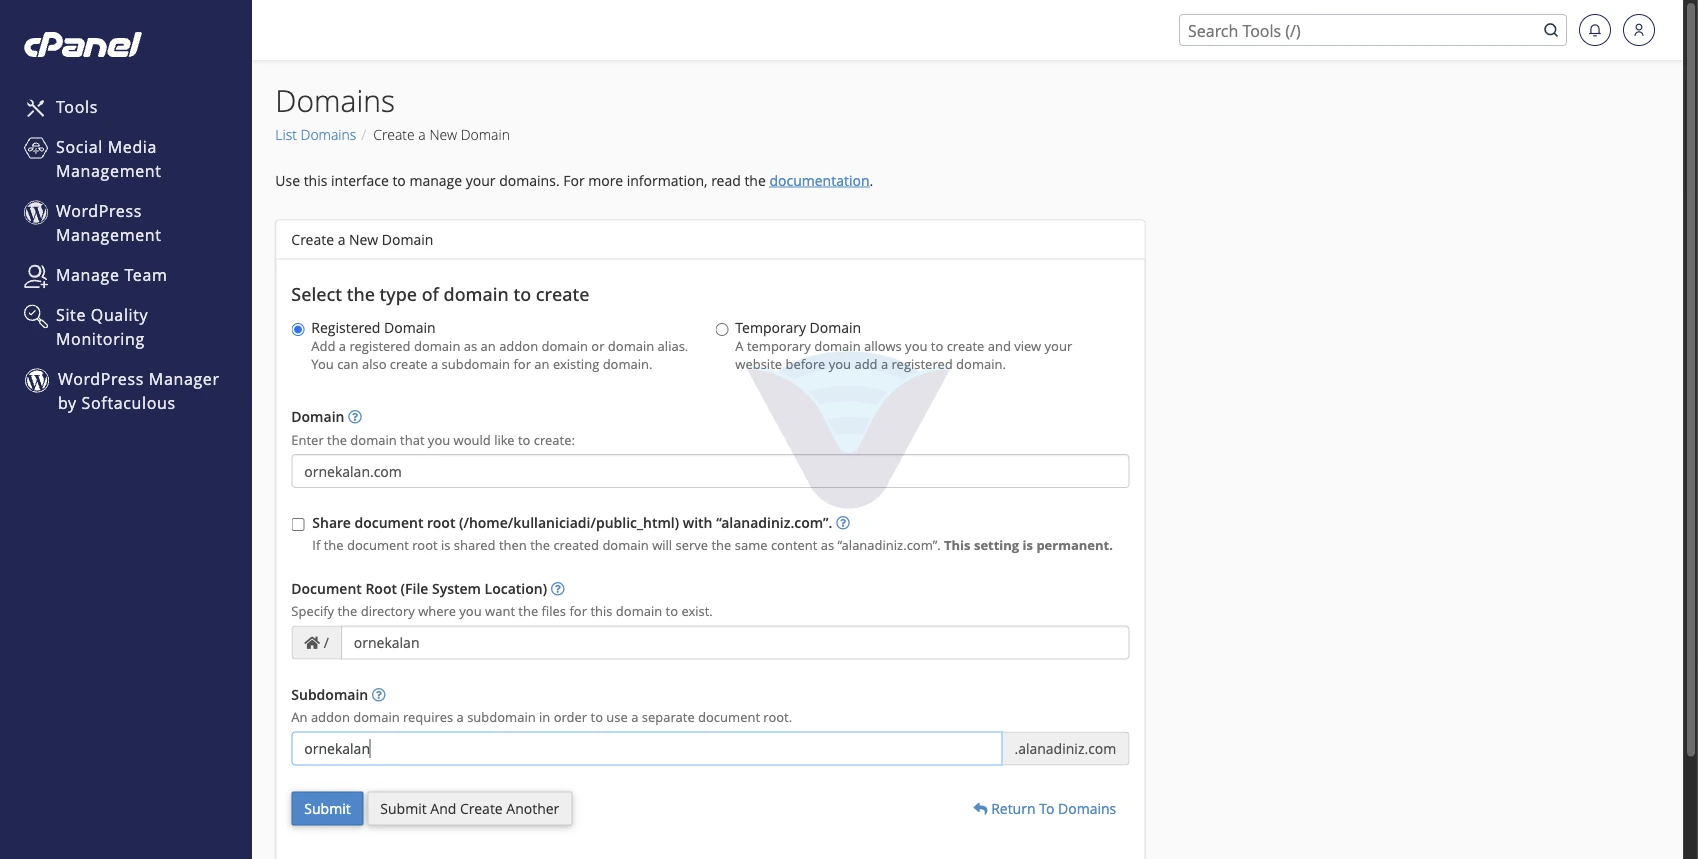The height and width of the screenshot is (859, 1698).
Task: Open the documentation link
Action: pos(819,181)
